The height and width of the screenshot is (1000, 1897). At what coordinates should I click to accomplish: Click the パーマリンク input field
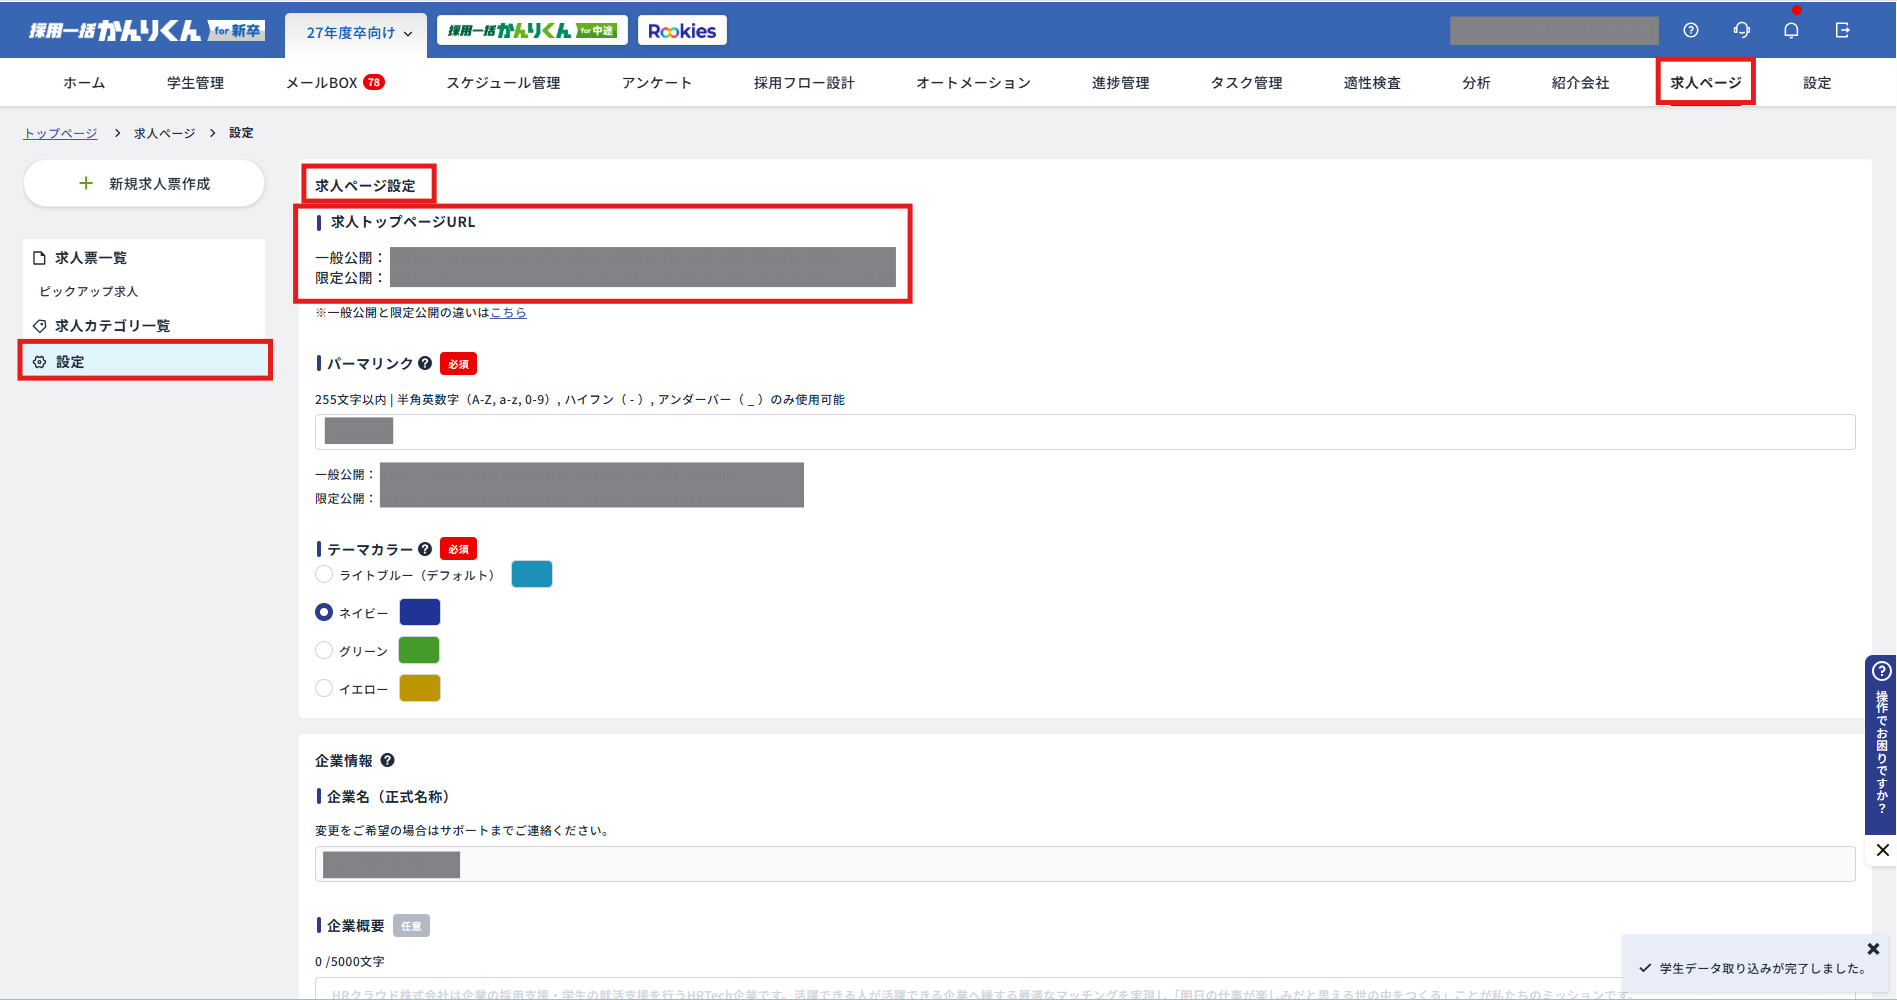click(x=1084, y=432)
